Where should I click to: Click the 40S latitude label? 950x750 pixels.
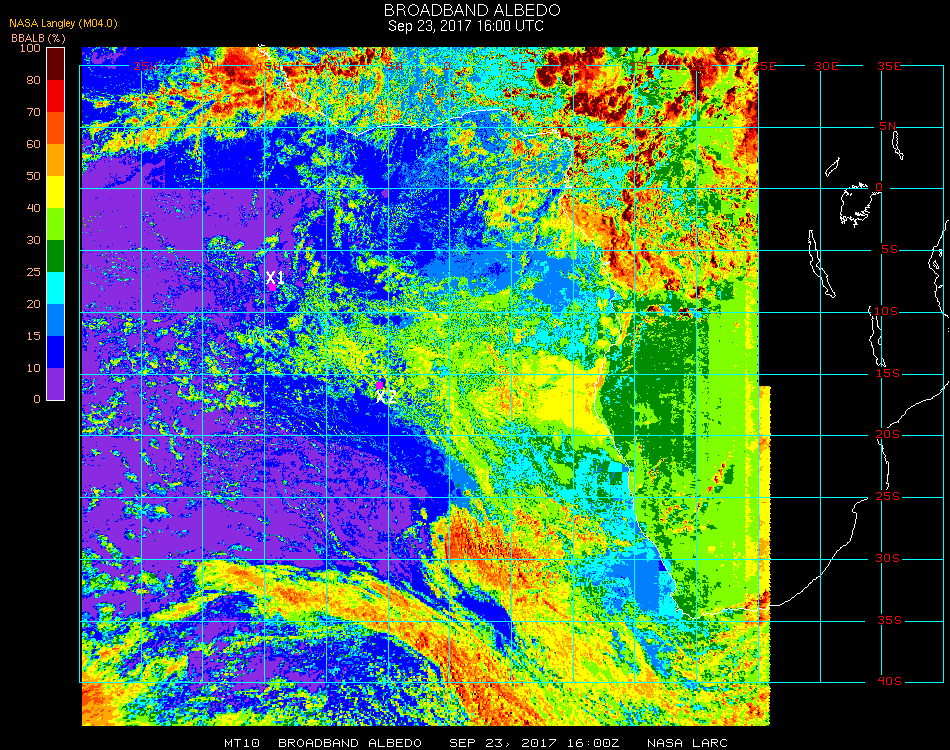click(889, 682)
